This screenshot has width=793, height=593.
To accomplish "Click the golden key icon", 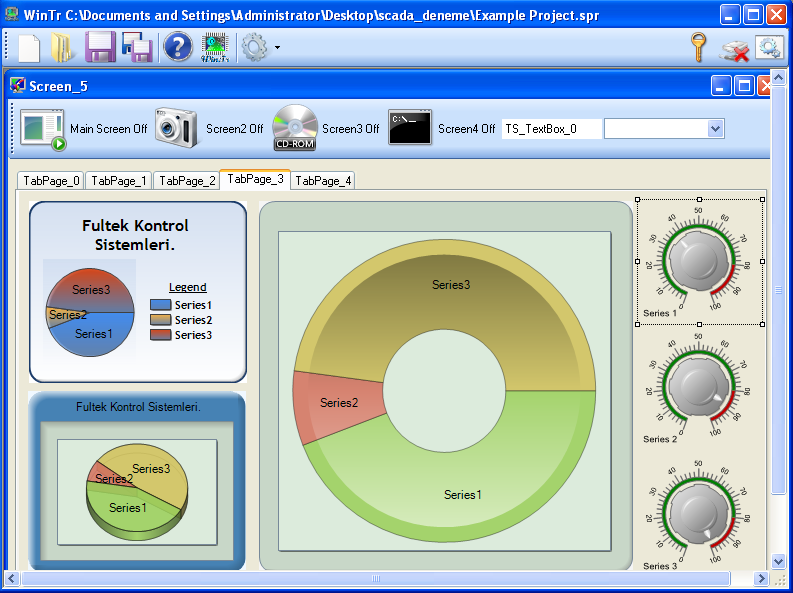I will [698, 47].
